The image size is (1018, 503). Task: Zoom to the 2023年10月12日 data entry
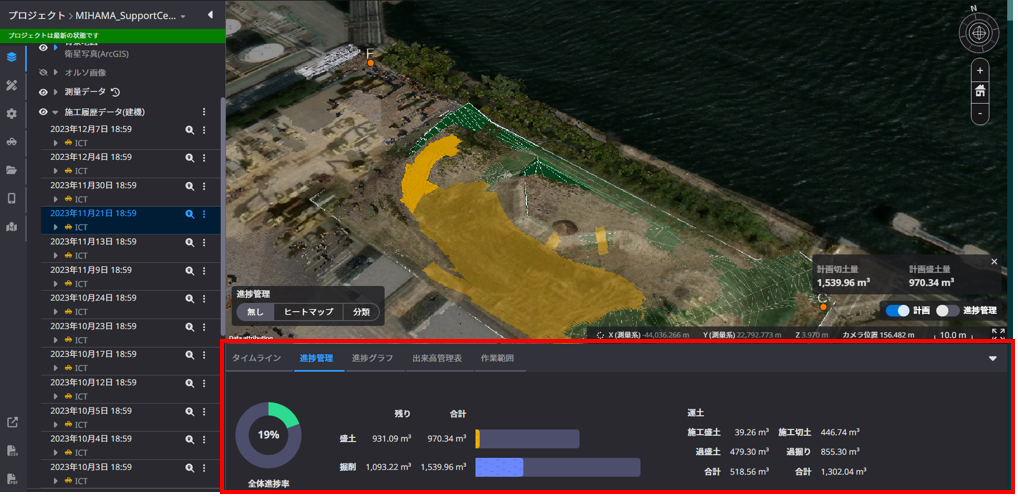(x=190, y=383)
